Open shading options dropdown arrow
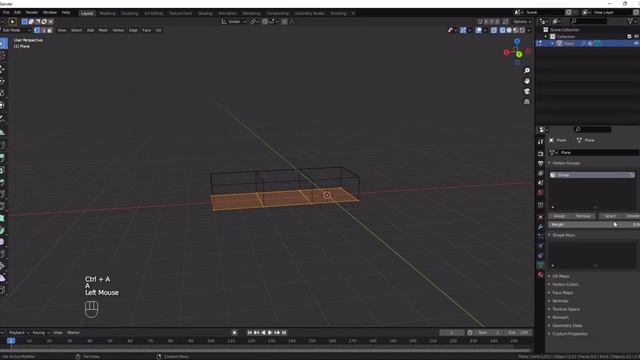The width and height of the screenshot is (640, 360). (529, 30)
